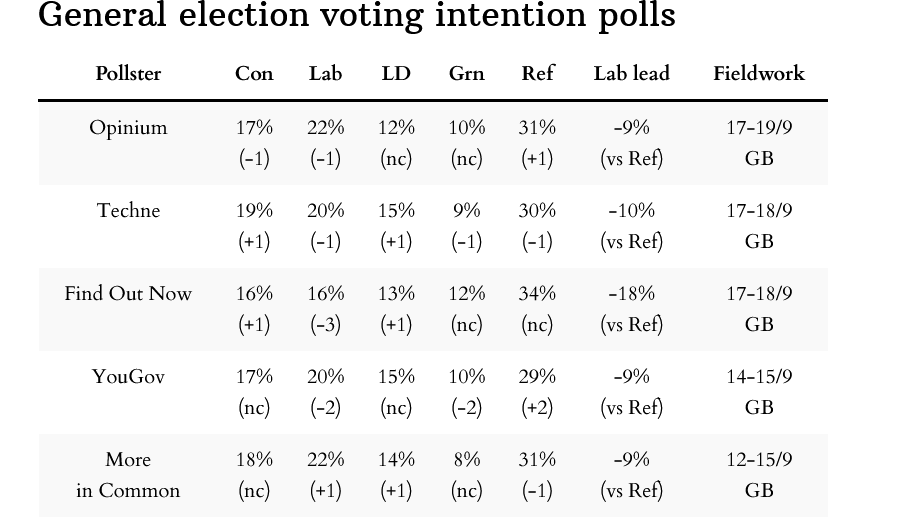899x518 pixels.
Task: Select YouGov's 29% Ref figure
Action: coord(537,377)
